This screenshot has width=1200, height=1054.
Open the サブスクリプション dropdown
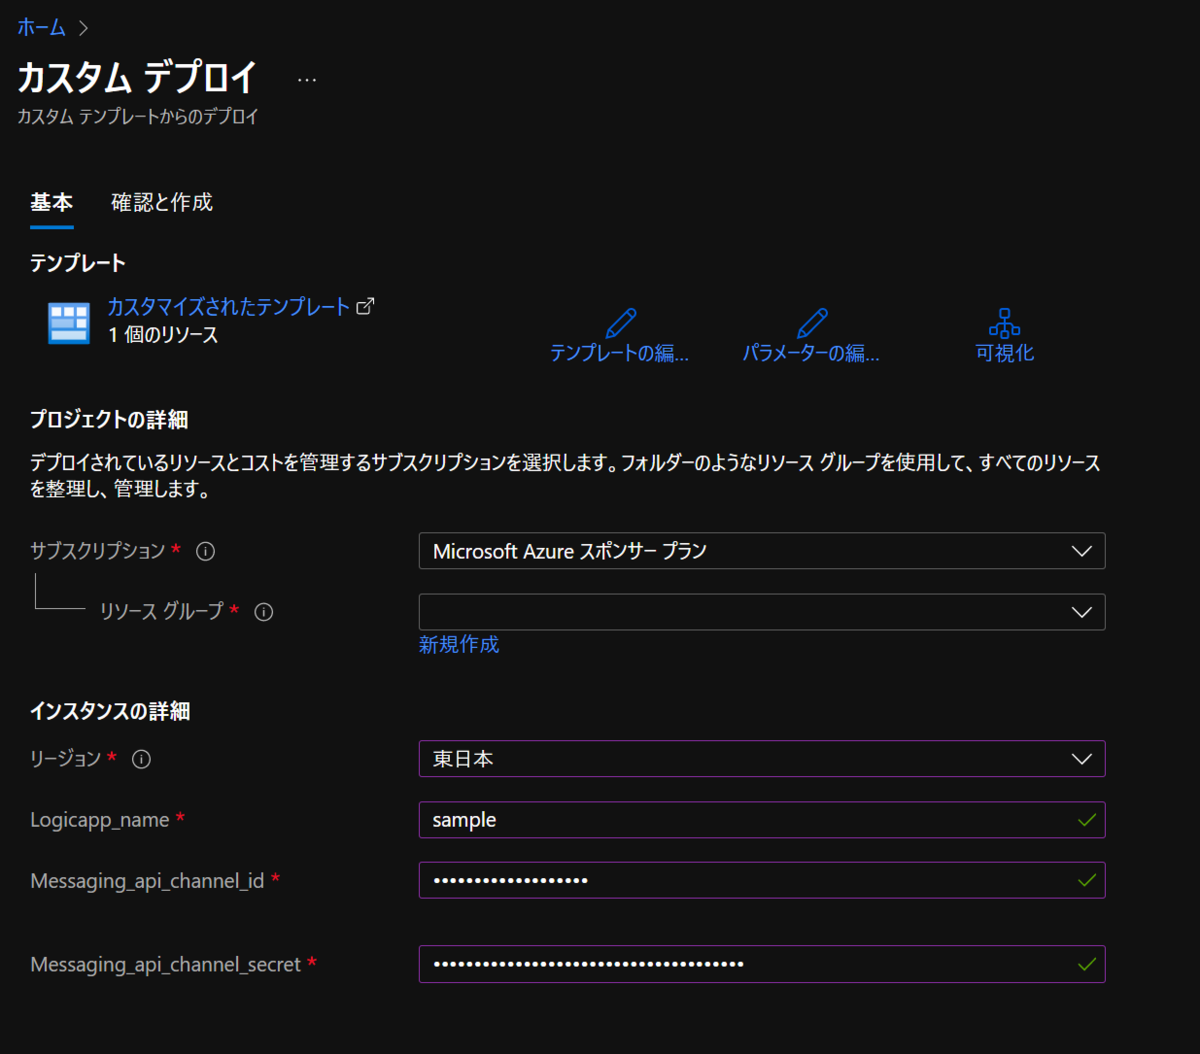[762, 551]
